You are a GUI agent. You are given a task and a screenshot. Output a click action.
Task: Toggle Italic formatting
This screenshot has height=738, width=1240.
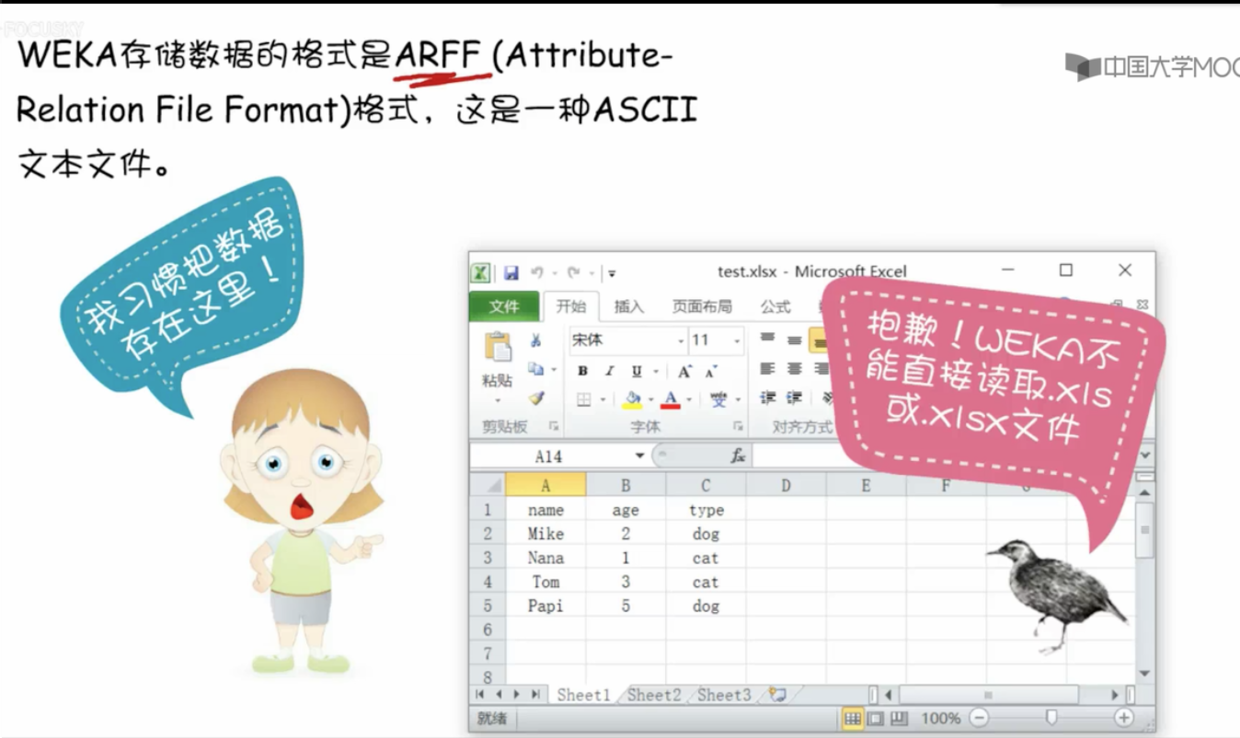[609, 371]
